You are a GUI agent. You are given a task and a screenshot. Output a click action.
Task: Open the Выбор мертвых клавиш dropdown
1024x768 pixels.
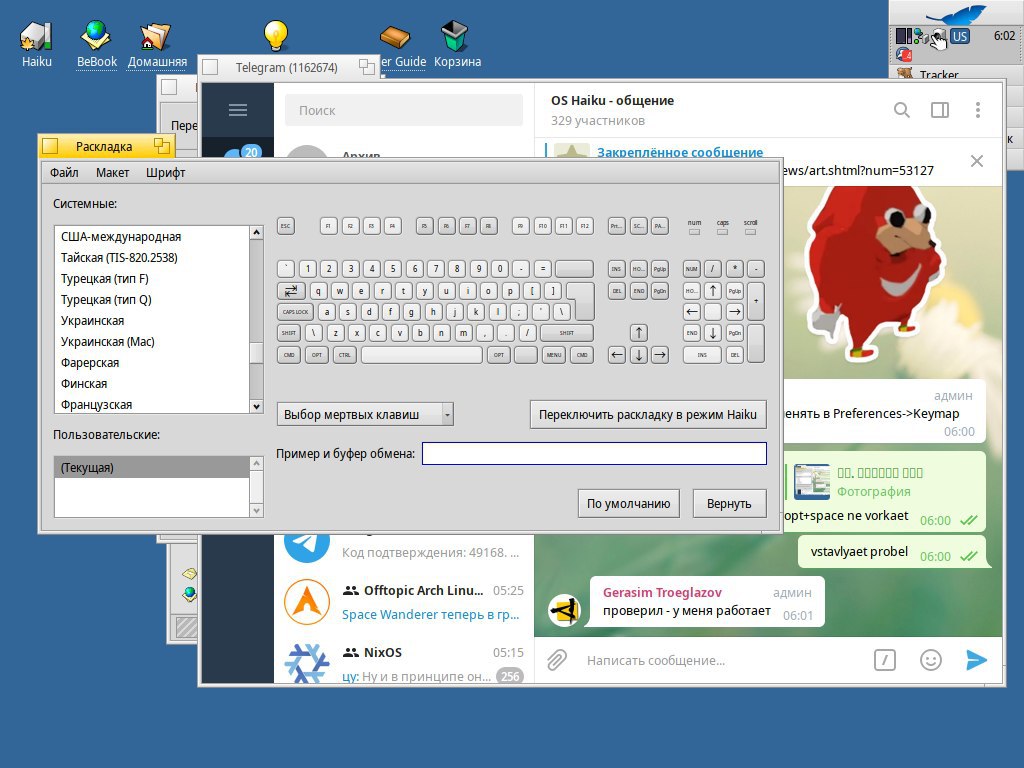click(365, 414)
